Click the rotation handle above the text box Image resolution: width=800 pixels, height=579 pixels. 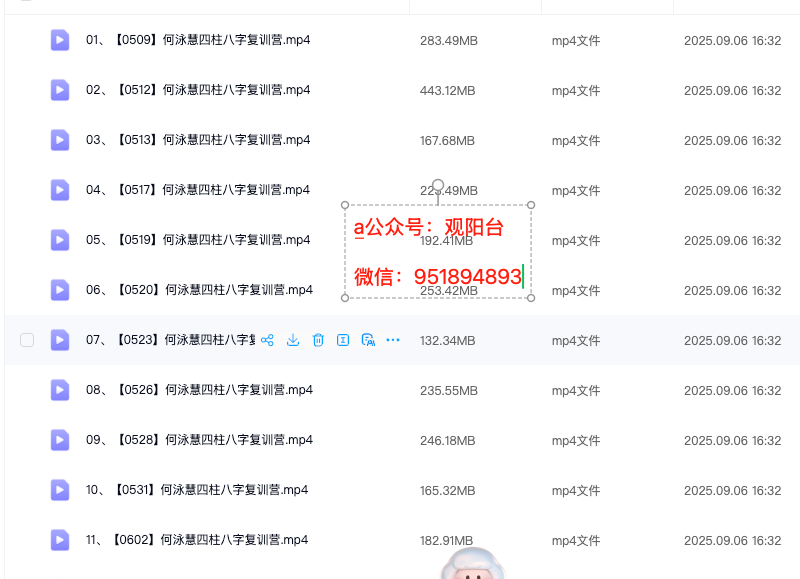click(437, 185)
